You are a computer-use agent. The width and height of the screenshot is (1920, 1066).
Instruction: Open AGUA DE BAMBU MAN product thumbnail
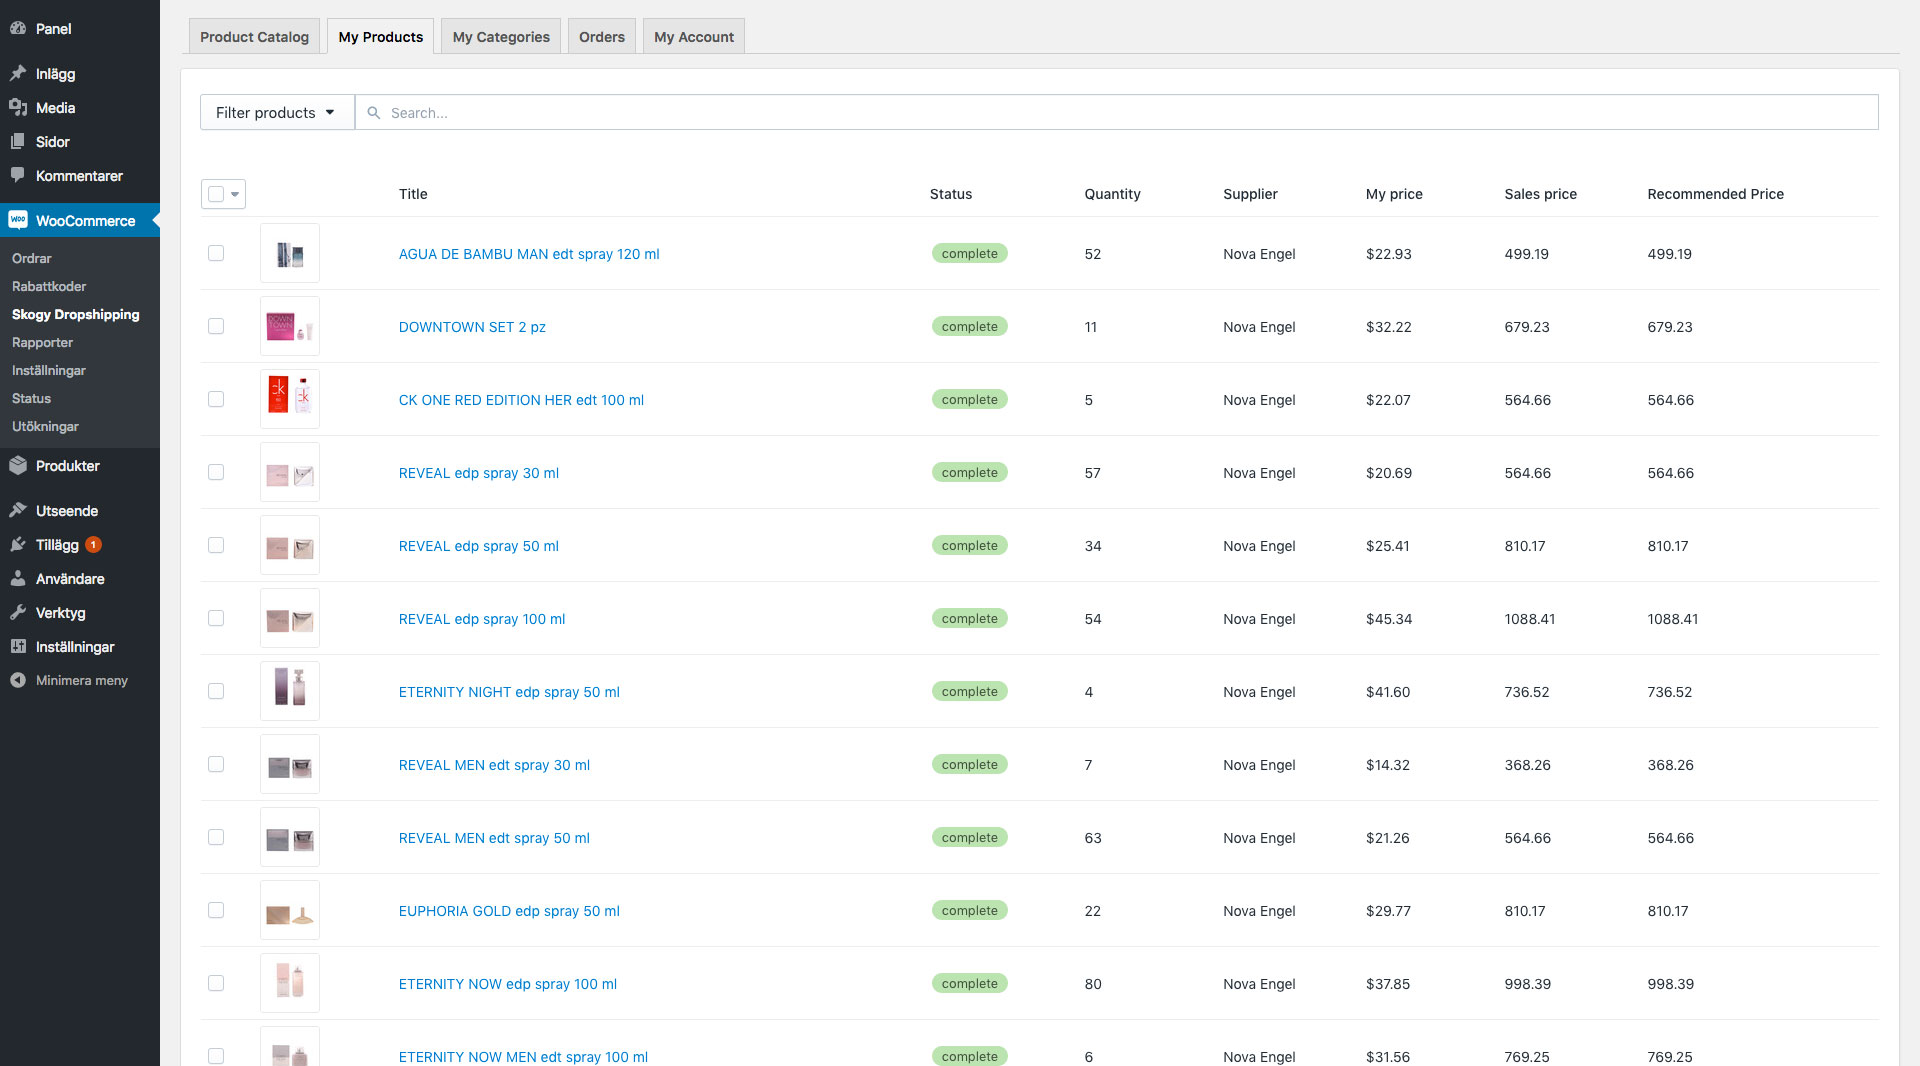[x=290, y=253]
